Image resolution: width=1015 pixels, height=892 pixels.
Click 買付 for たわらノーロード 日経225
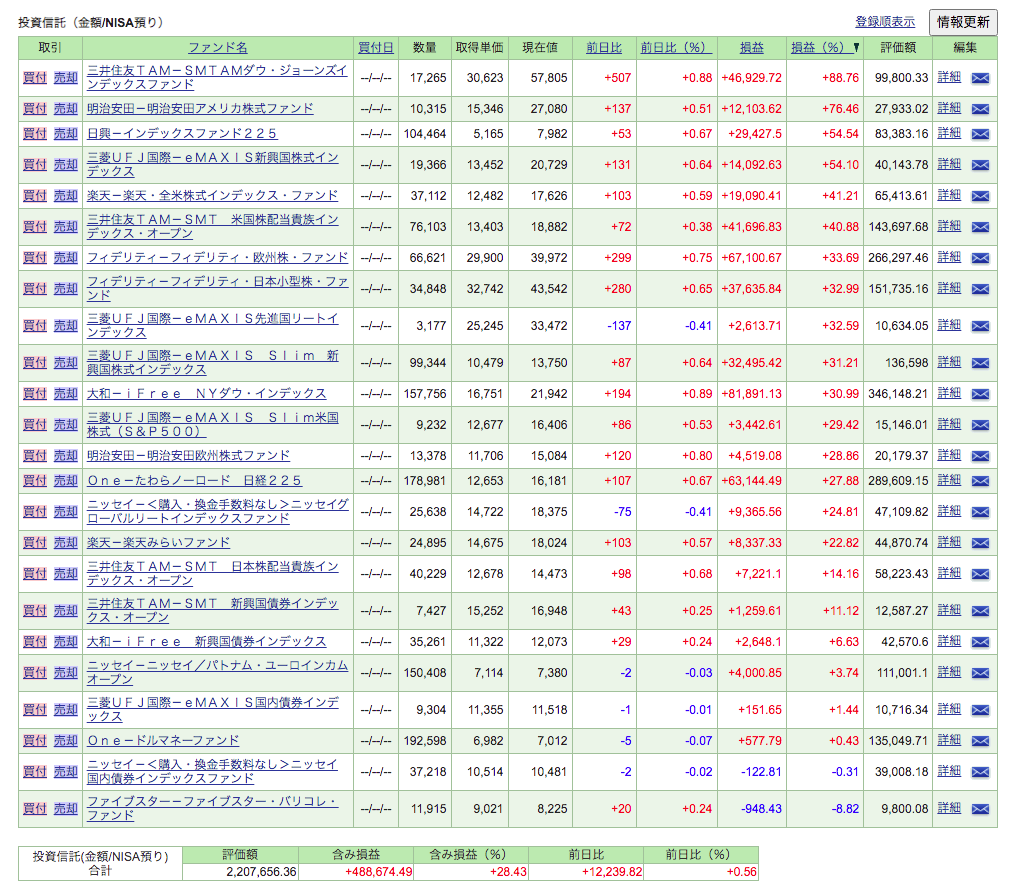(x=35, y=481)
